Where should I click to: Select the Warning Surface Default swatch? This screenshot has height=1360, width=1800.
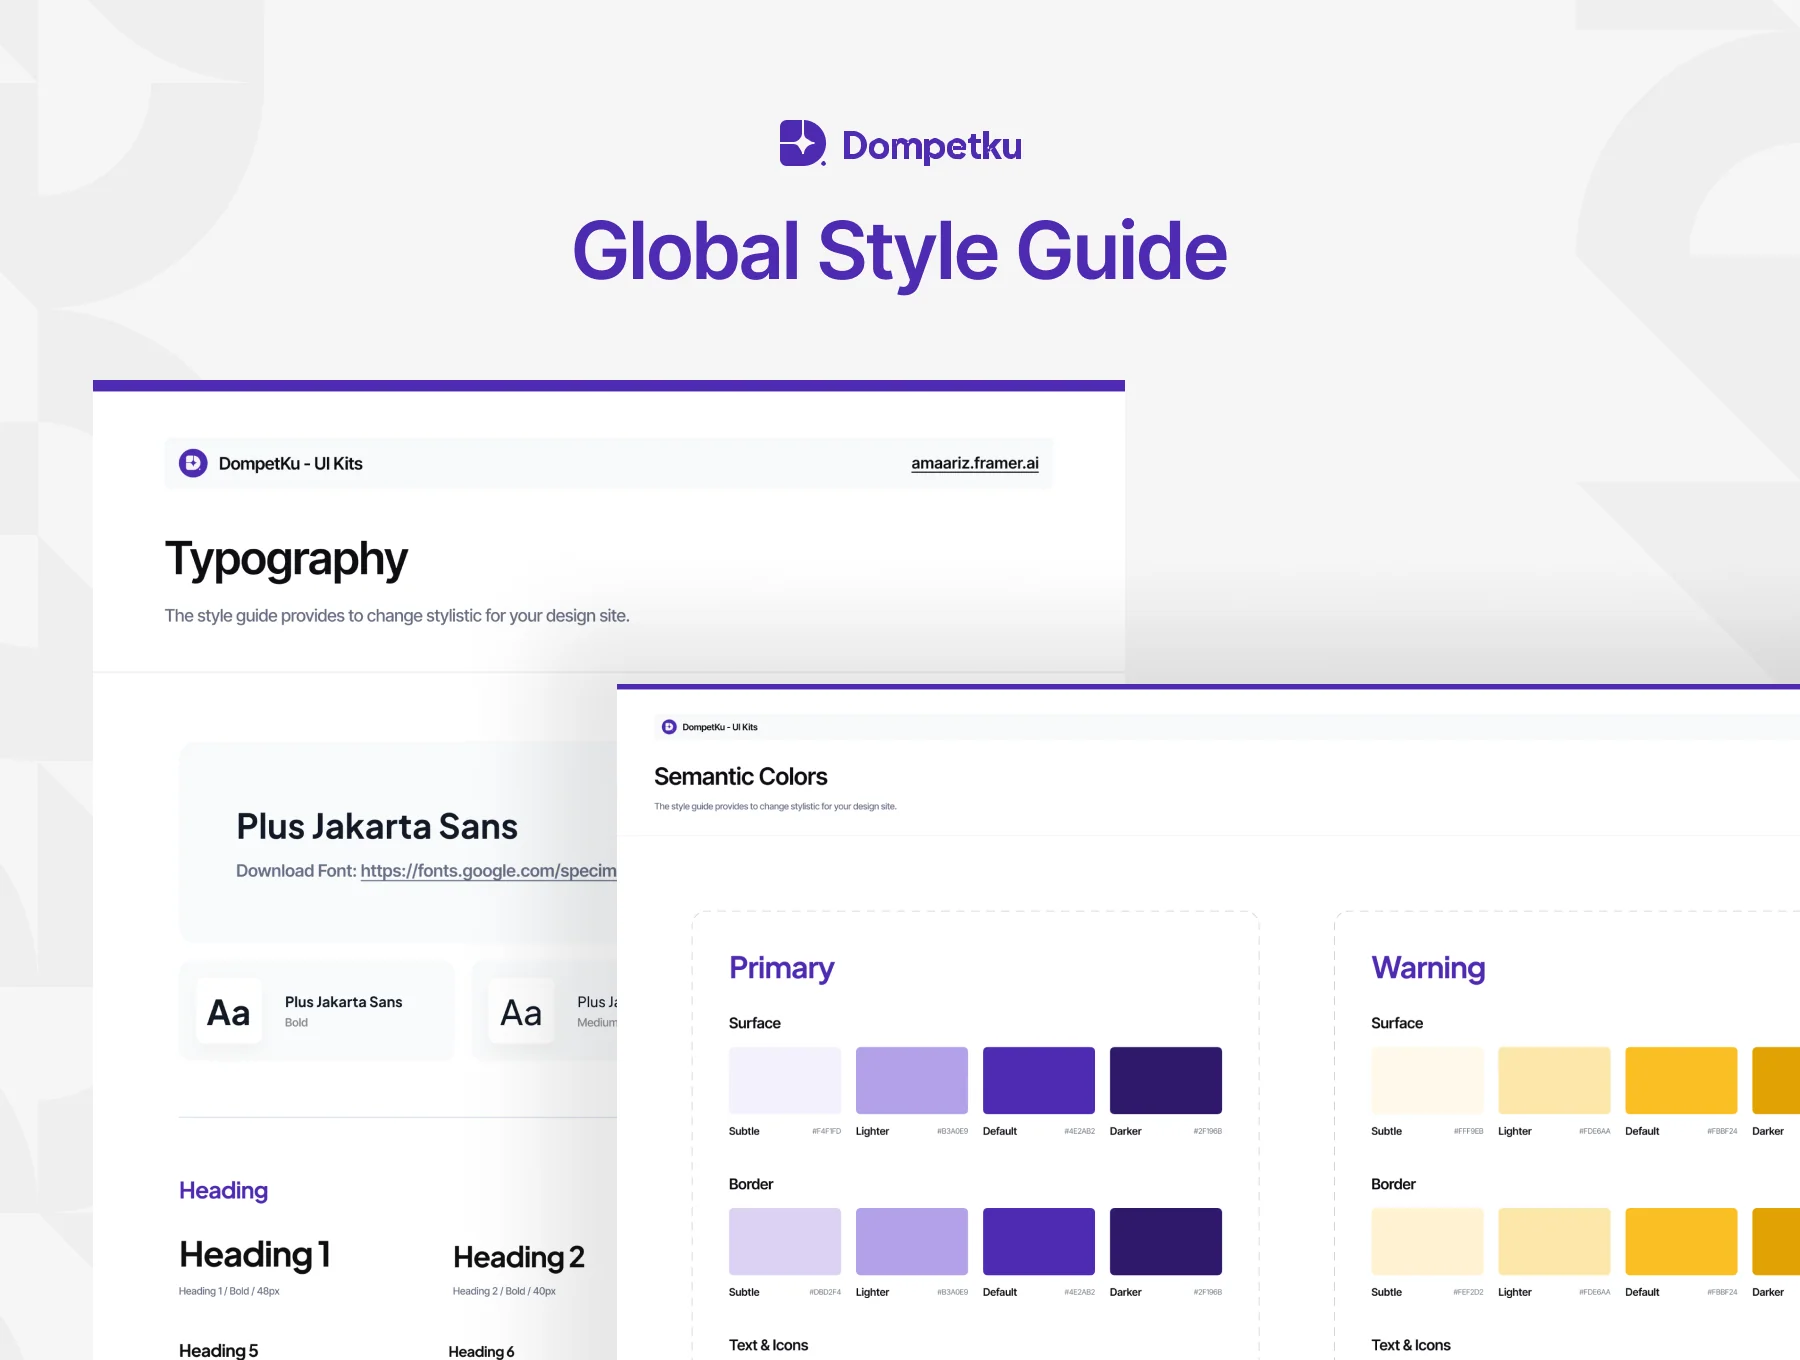(1681, 1080)
